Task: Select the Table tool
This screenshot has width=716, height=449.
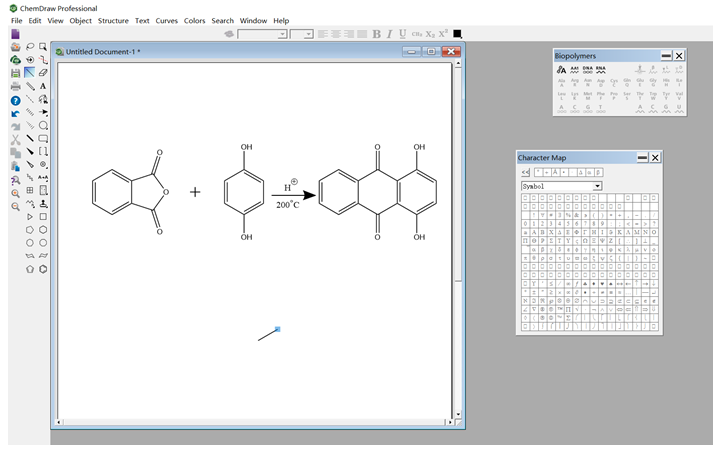Action: pyautogui.click(x=30, y=190)
